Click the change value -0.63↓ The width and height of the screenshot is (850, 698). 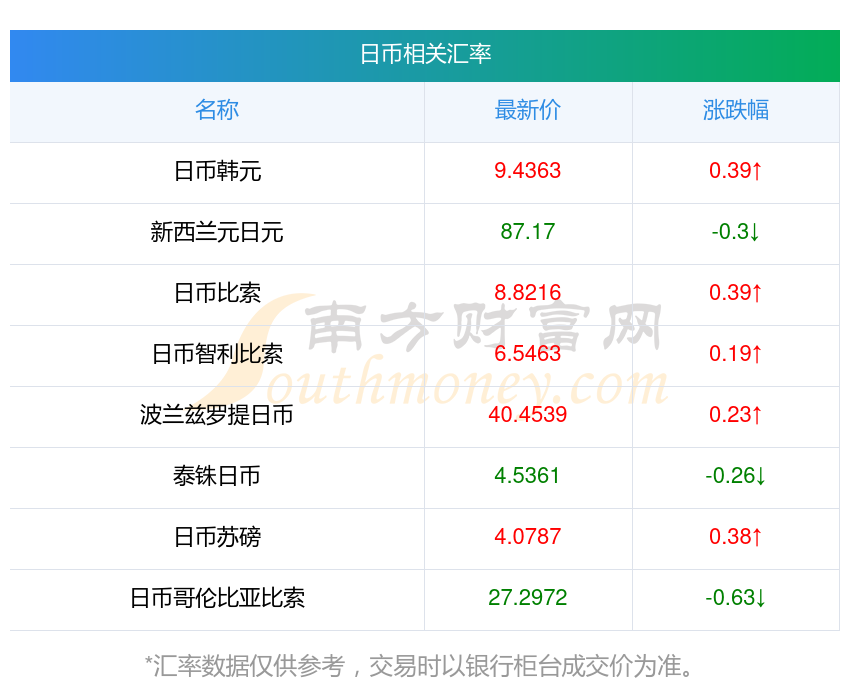pos(736,597)
